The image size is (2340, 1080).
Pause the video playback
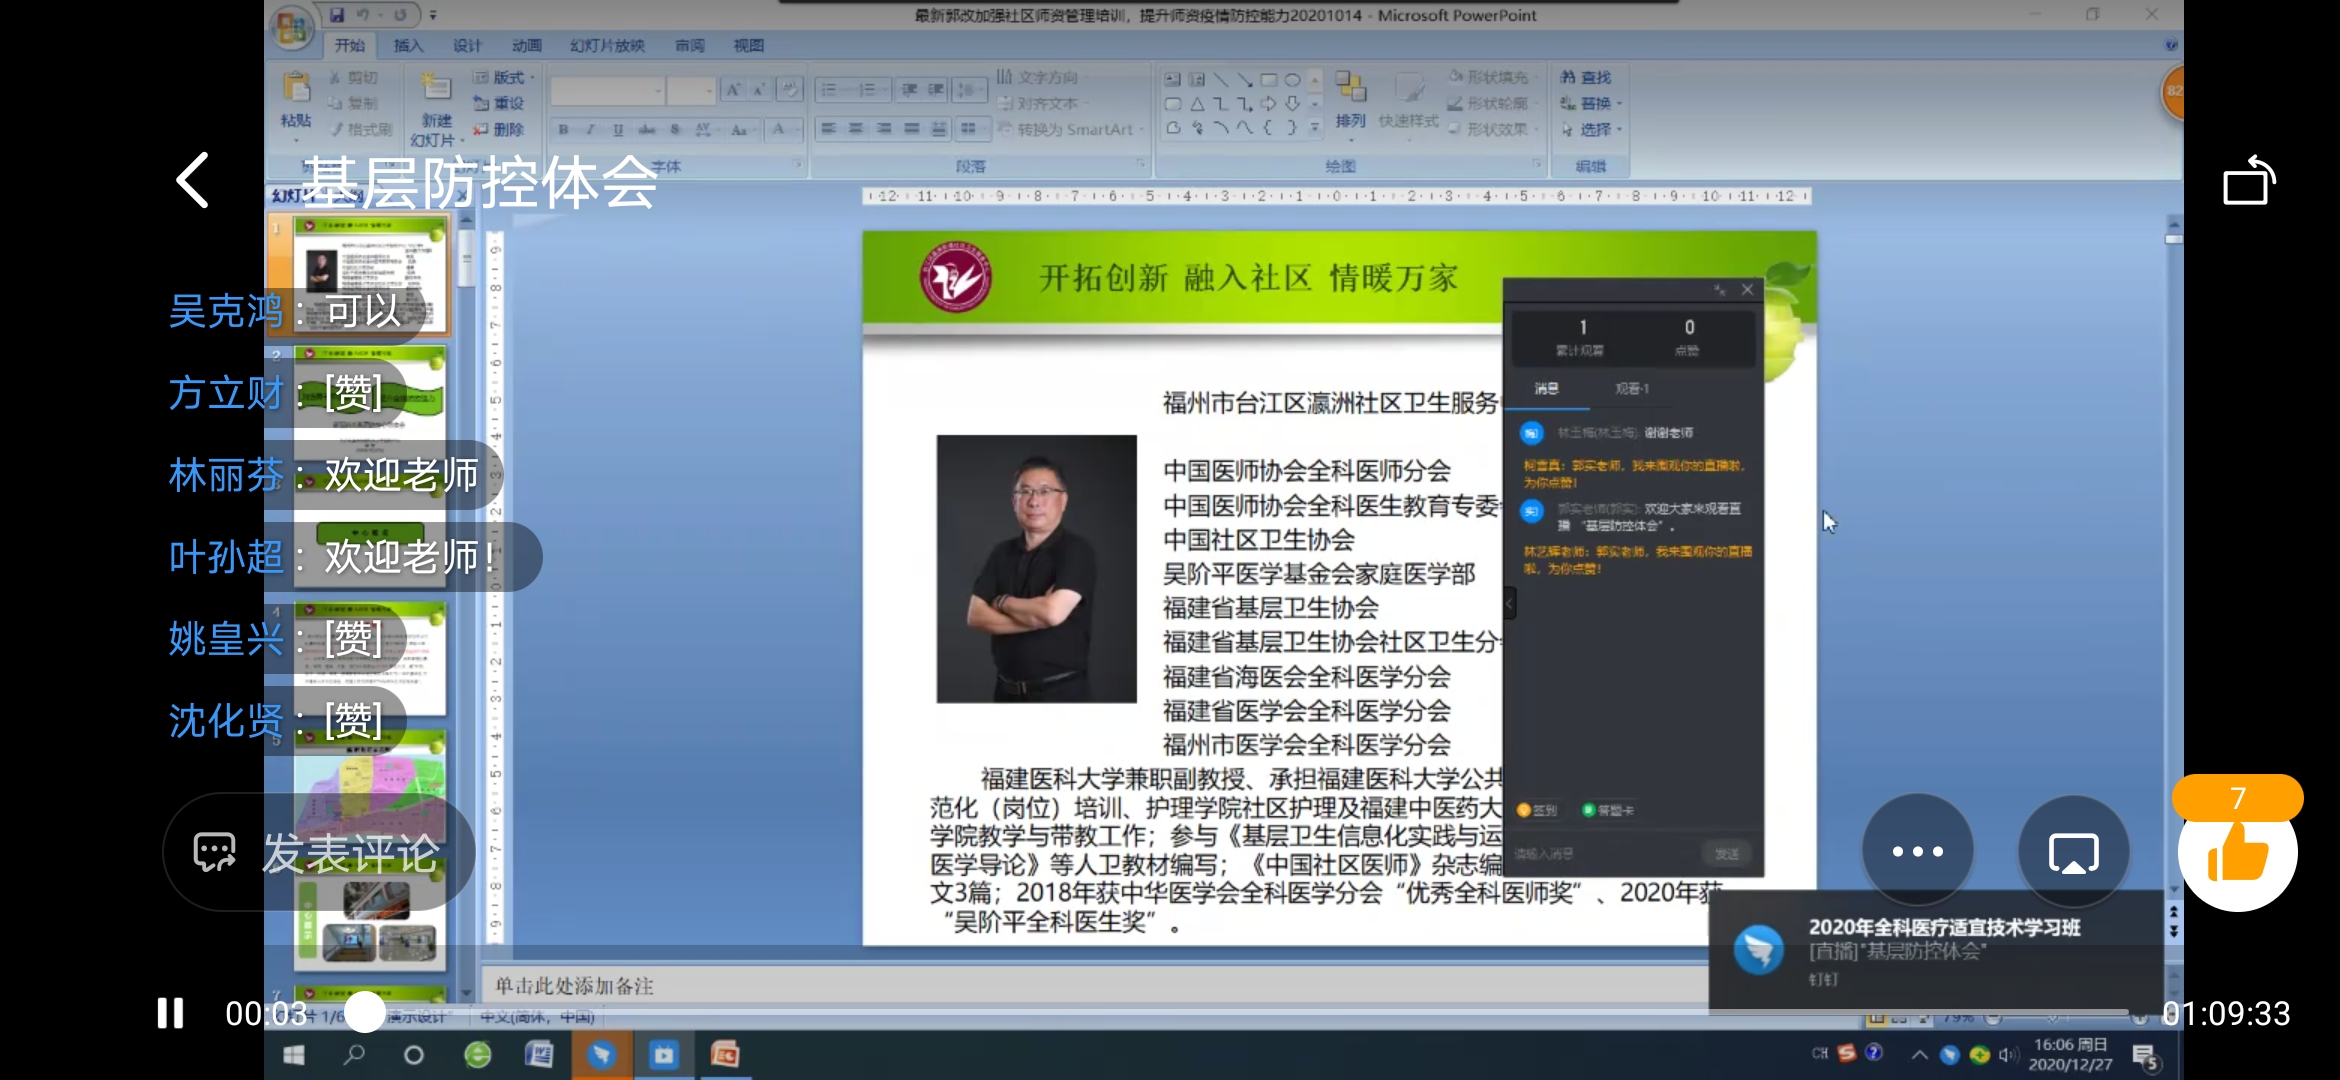coord(171,1013)
